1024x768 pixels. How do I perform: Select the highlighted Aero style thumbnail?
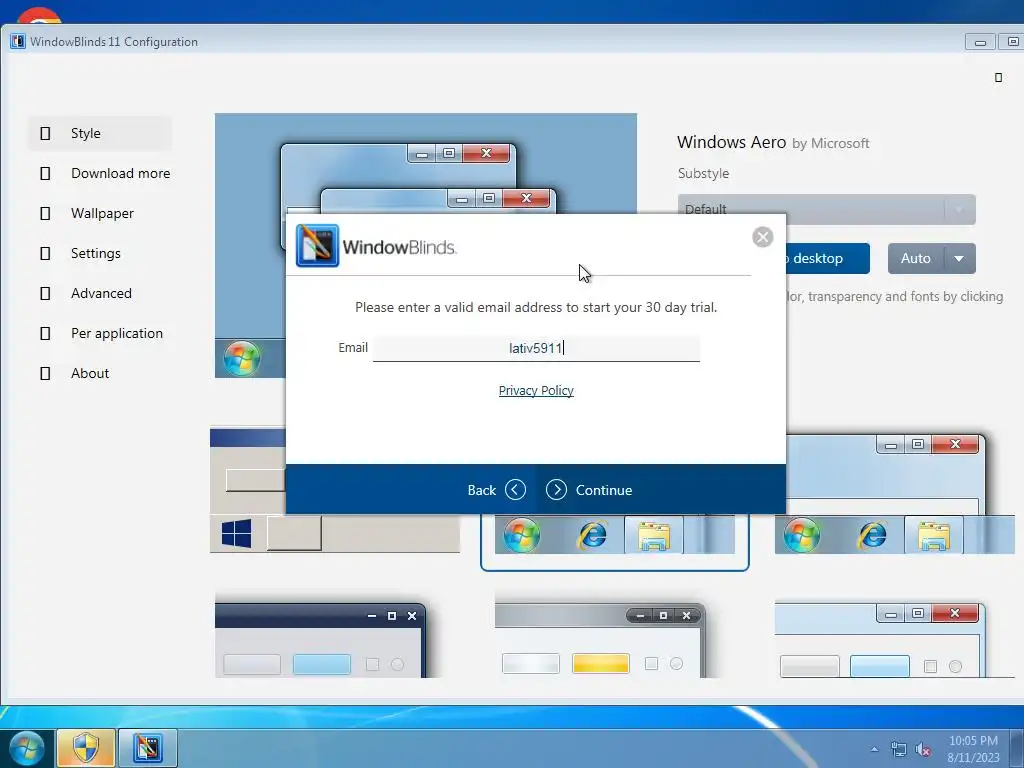(x=615, y=541)
